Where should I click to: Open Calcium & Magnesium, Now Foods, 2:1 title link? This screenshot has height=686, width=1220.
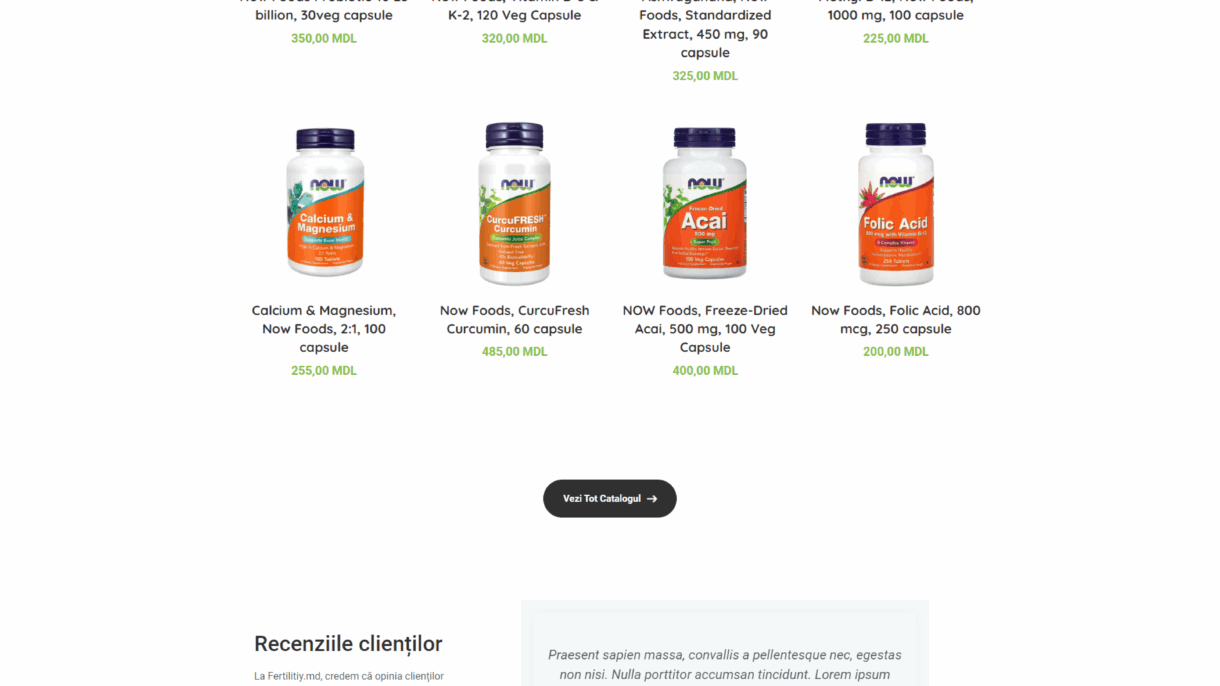324,329
